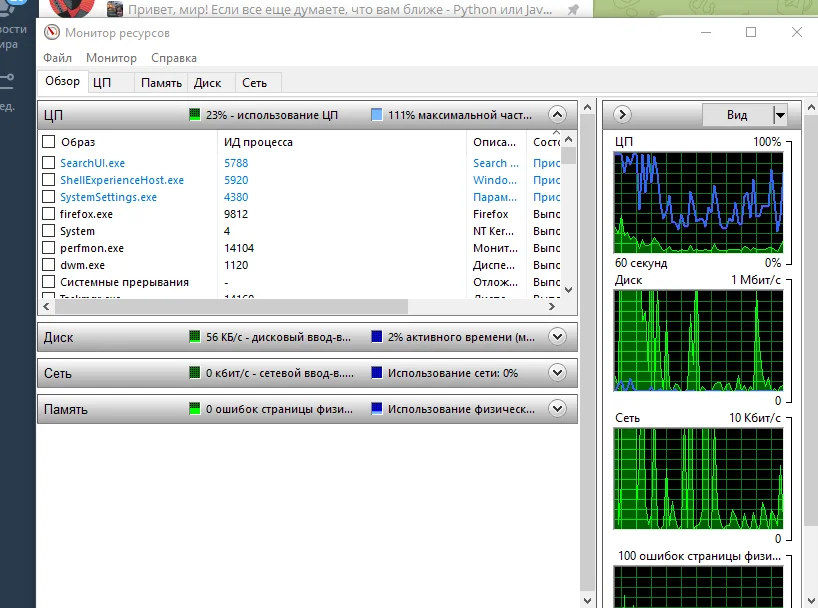Click the blue network utilization indicator square
This screenshot has width=818, height=608.
(x=376, y=373)
